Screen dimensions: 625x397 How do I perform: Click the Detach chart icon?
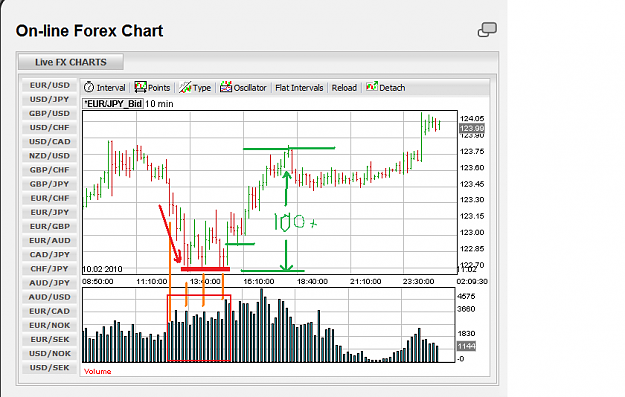(372, 86)
